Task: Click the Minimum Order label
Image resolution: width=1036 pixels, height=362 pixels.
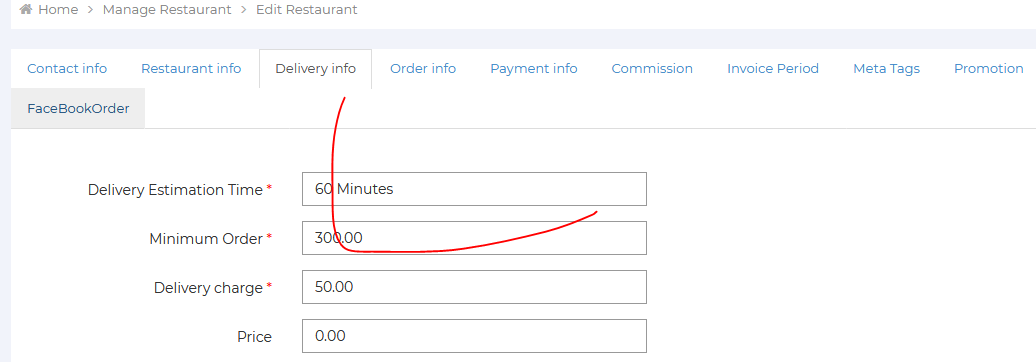Action: click(206, 239)
